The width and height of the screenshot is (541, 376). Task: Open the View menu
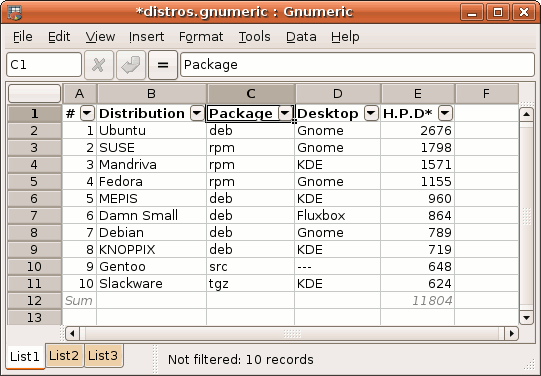coord(100,37)
